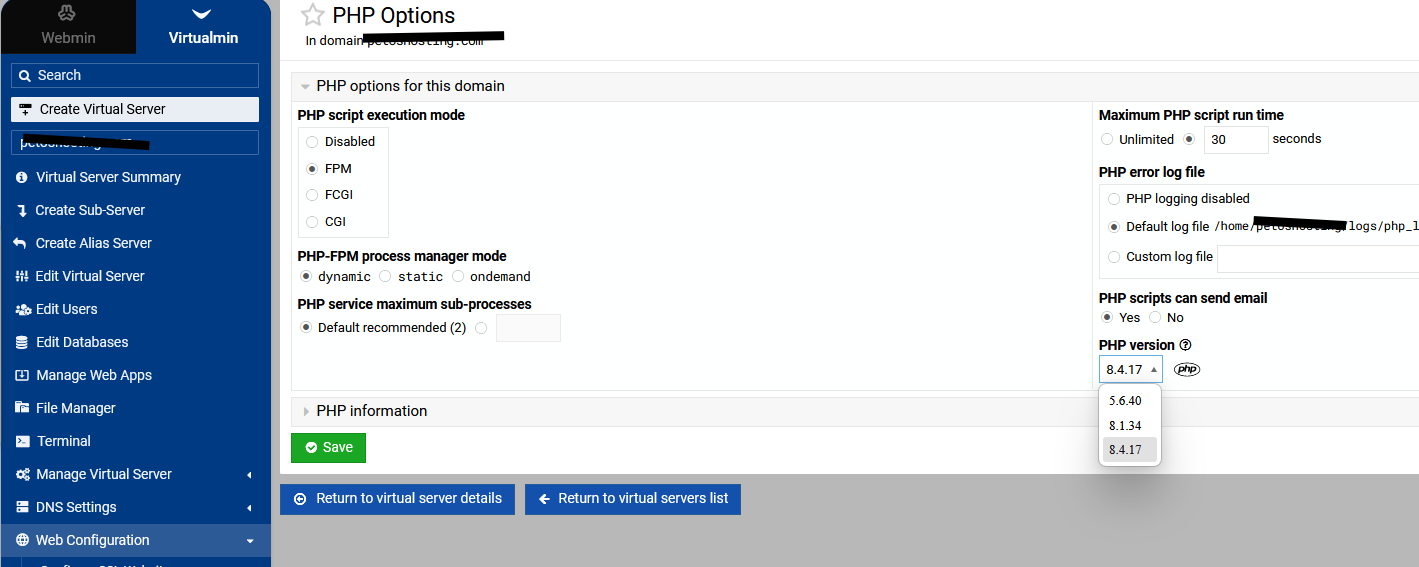Choose the ondemand process manager mode

[459, 276]
